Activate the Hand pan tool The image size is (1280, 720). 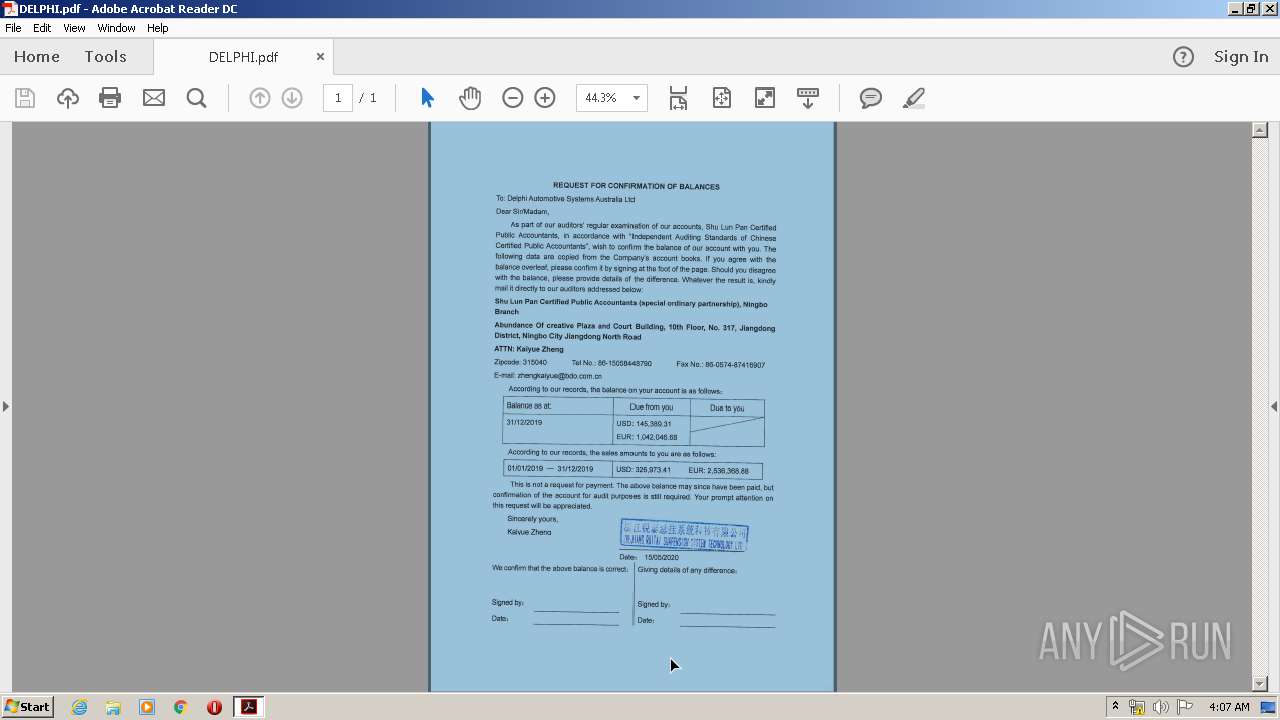pyautogui.click(x=470, y=98)
